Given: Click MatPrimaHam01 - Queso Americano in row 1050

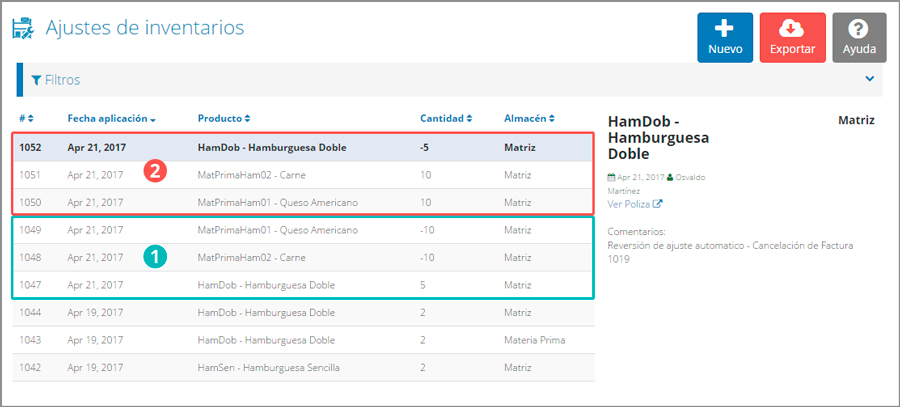Looking at the screenshot, I should [x=278, y=203].
